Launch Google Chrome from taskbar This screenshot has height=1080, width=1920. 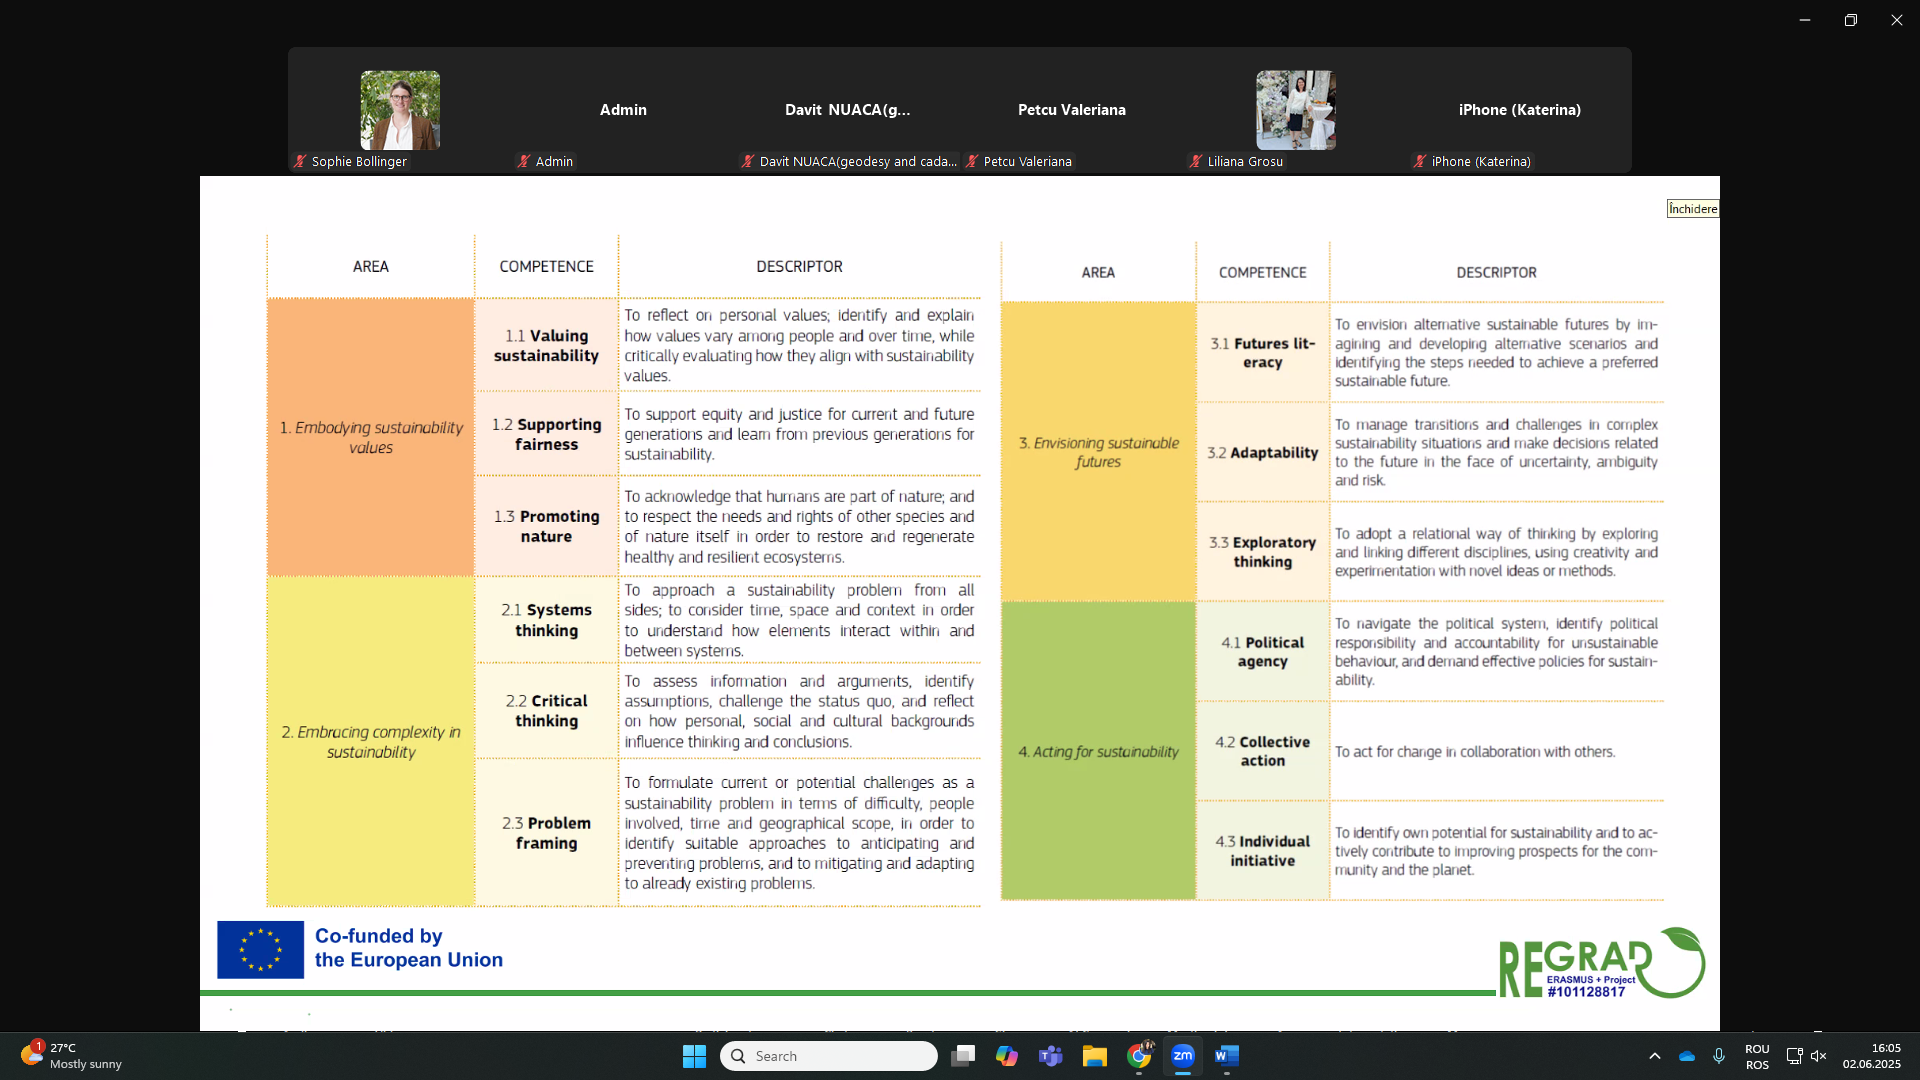pos(1139,1056)
